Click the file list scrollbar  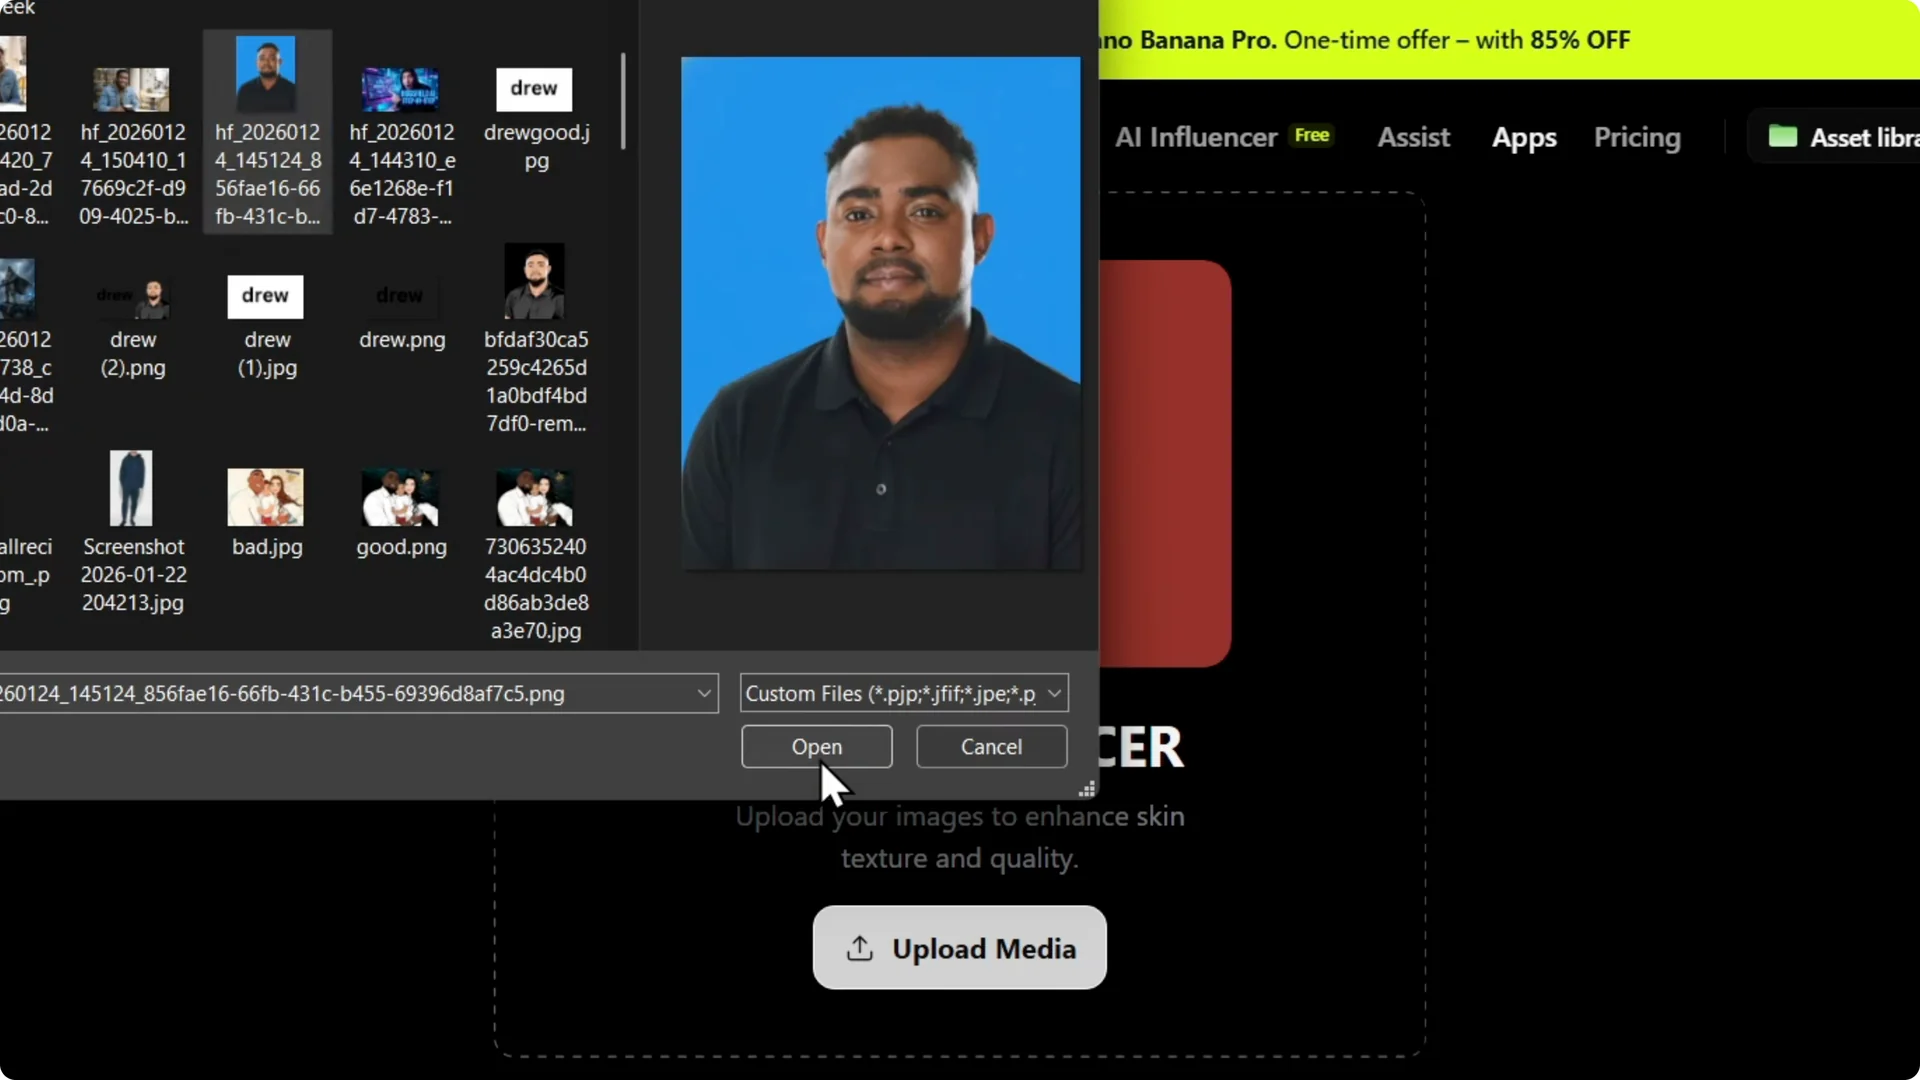pyautogui.click(x=623, y=100)
